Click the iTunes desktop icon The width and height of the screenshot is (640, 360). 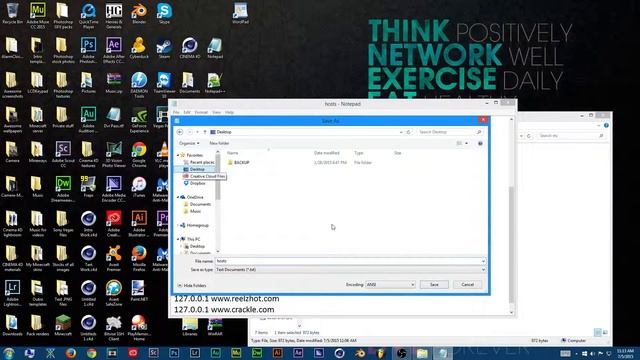click(139, 187)
